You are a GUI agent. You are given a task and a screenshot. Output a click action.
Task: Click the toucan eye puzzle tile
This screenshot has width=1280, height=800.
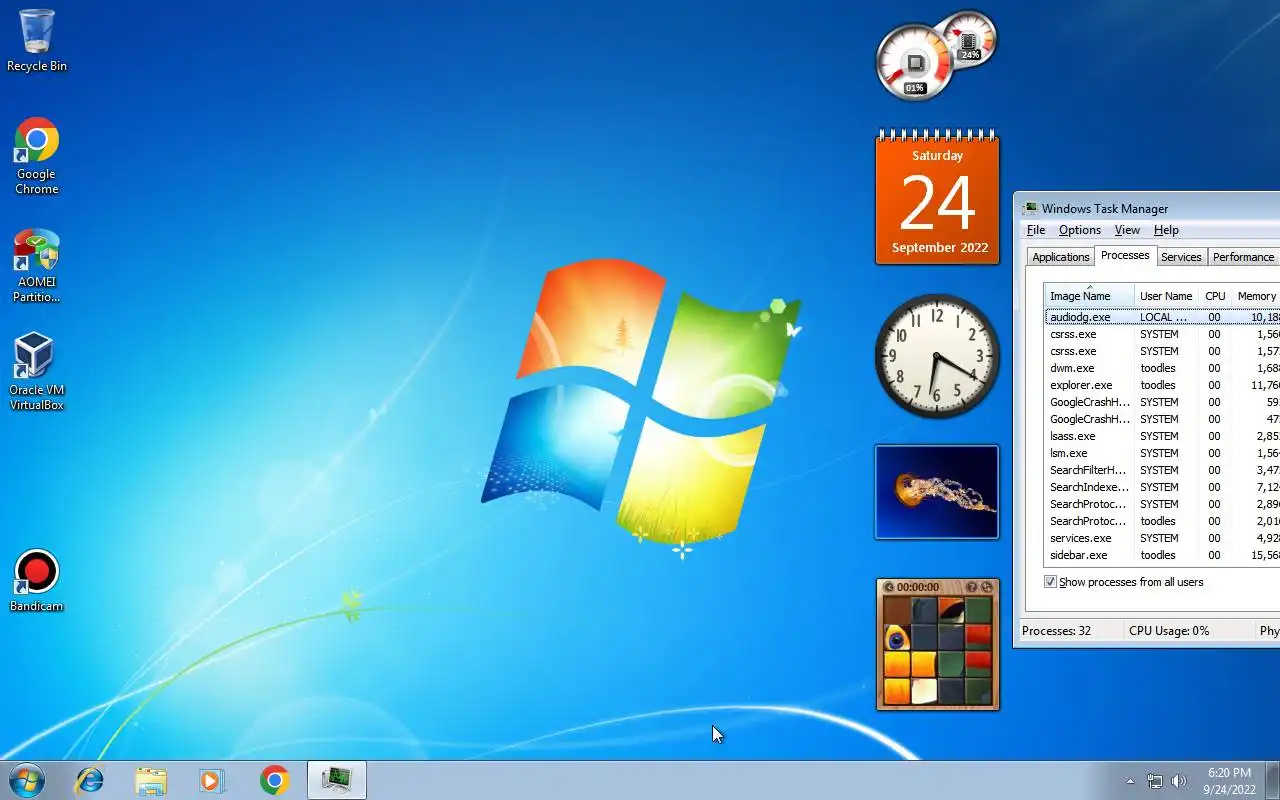pyautogui.click(x=897, y=637)
